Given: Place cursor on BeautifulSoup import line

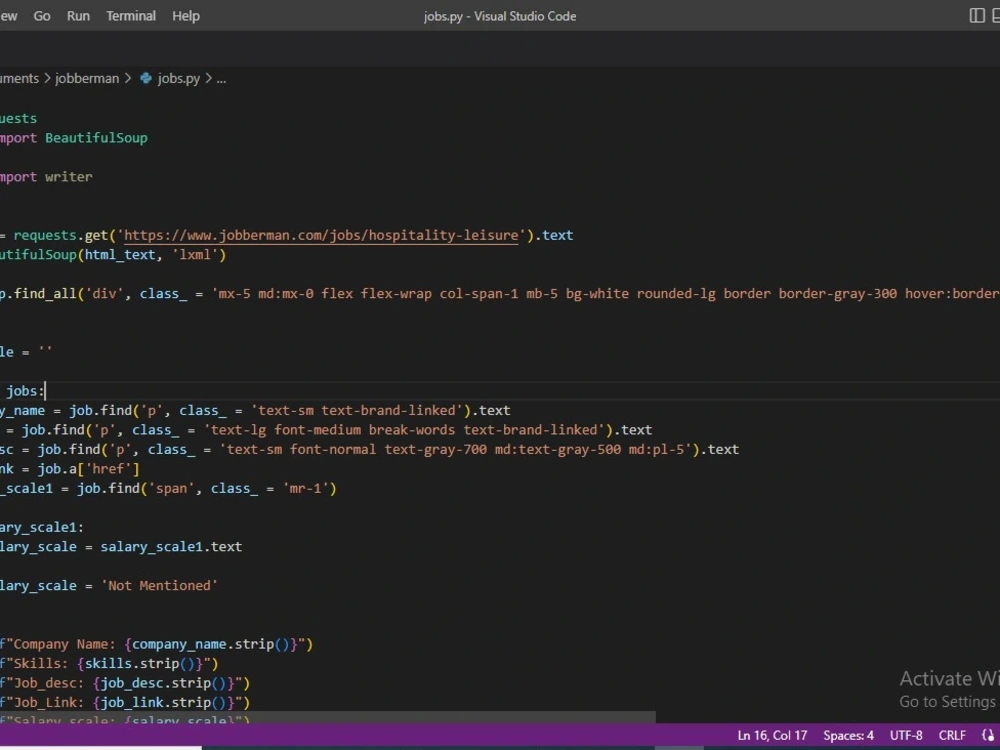Looking at the screenshot, I should [x=73, y=138].
